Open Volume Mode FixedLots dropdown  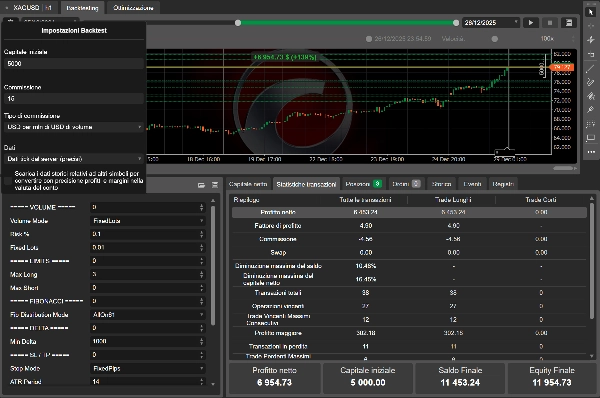click(148, 221)
